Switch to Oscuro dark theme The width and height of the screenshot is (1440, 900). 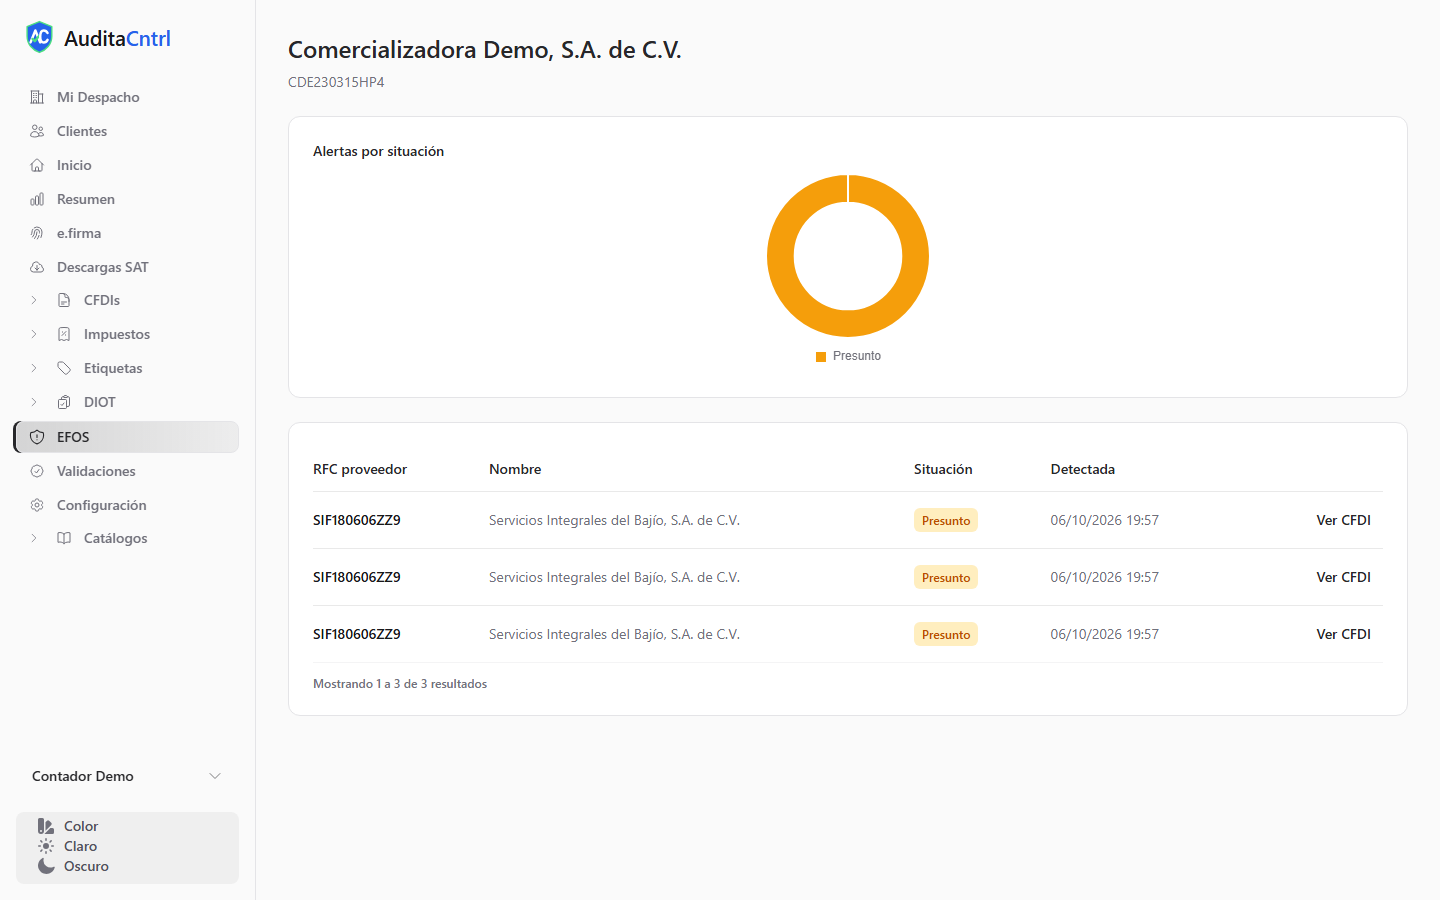[73, 866]
